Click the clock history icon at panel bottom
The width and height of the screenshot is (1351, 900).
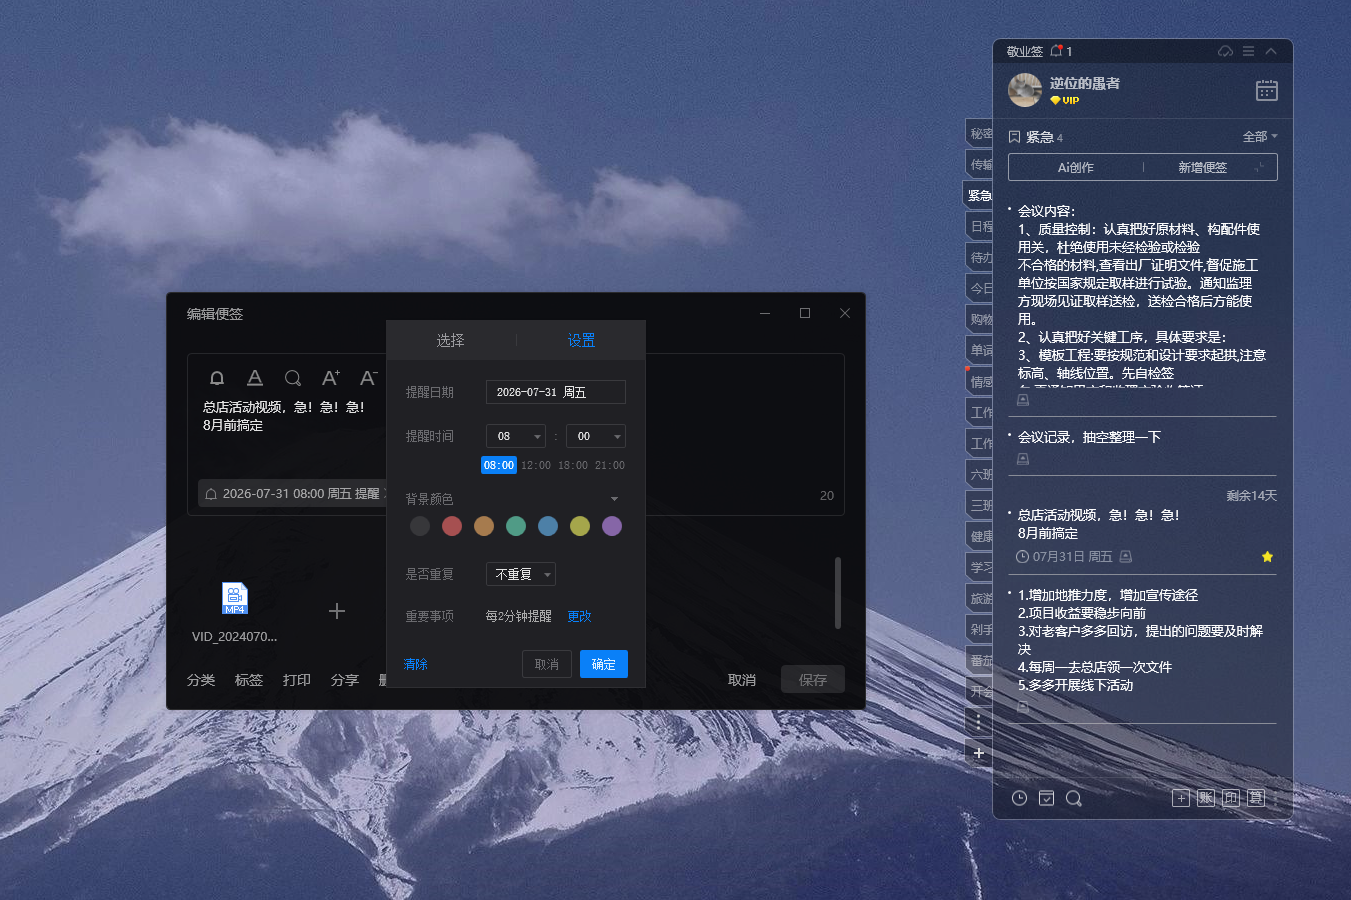click(x=1019, y=798)
